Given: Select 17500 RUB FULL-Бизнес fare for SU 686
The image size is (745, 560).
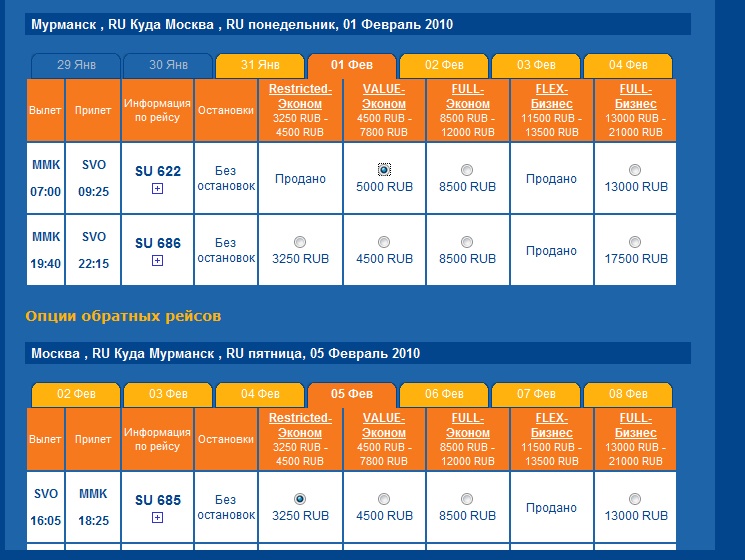Looking at the screenshot, I should (x=635, y=242).
